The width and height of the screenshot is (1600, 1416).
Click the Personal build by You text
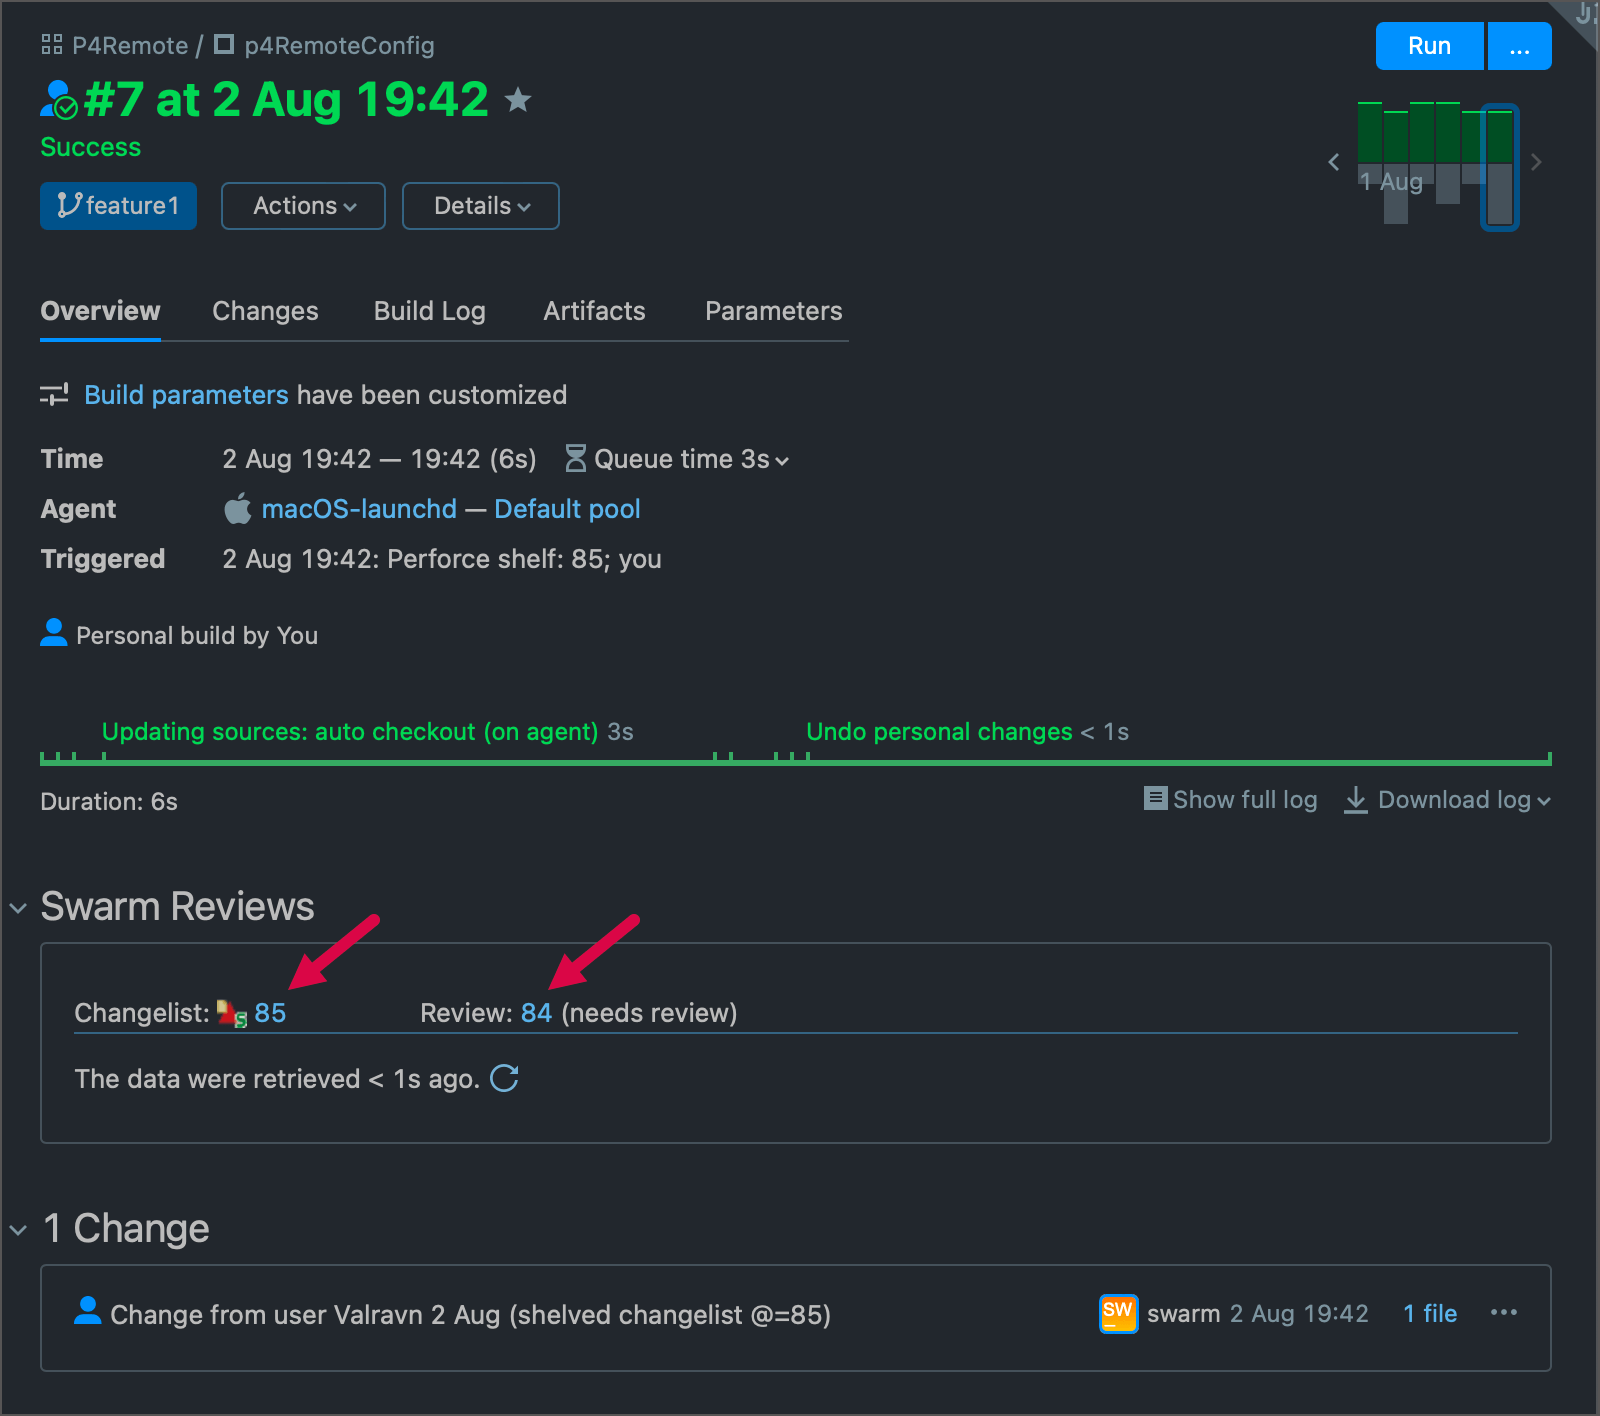click(x=197, y=635)
